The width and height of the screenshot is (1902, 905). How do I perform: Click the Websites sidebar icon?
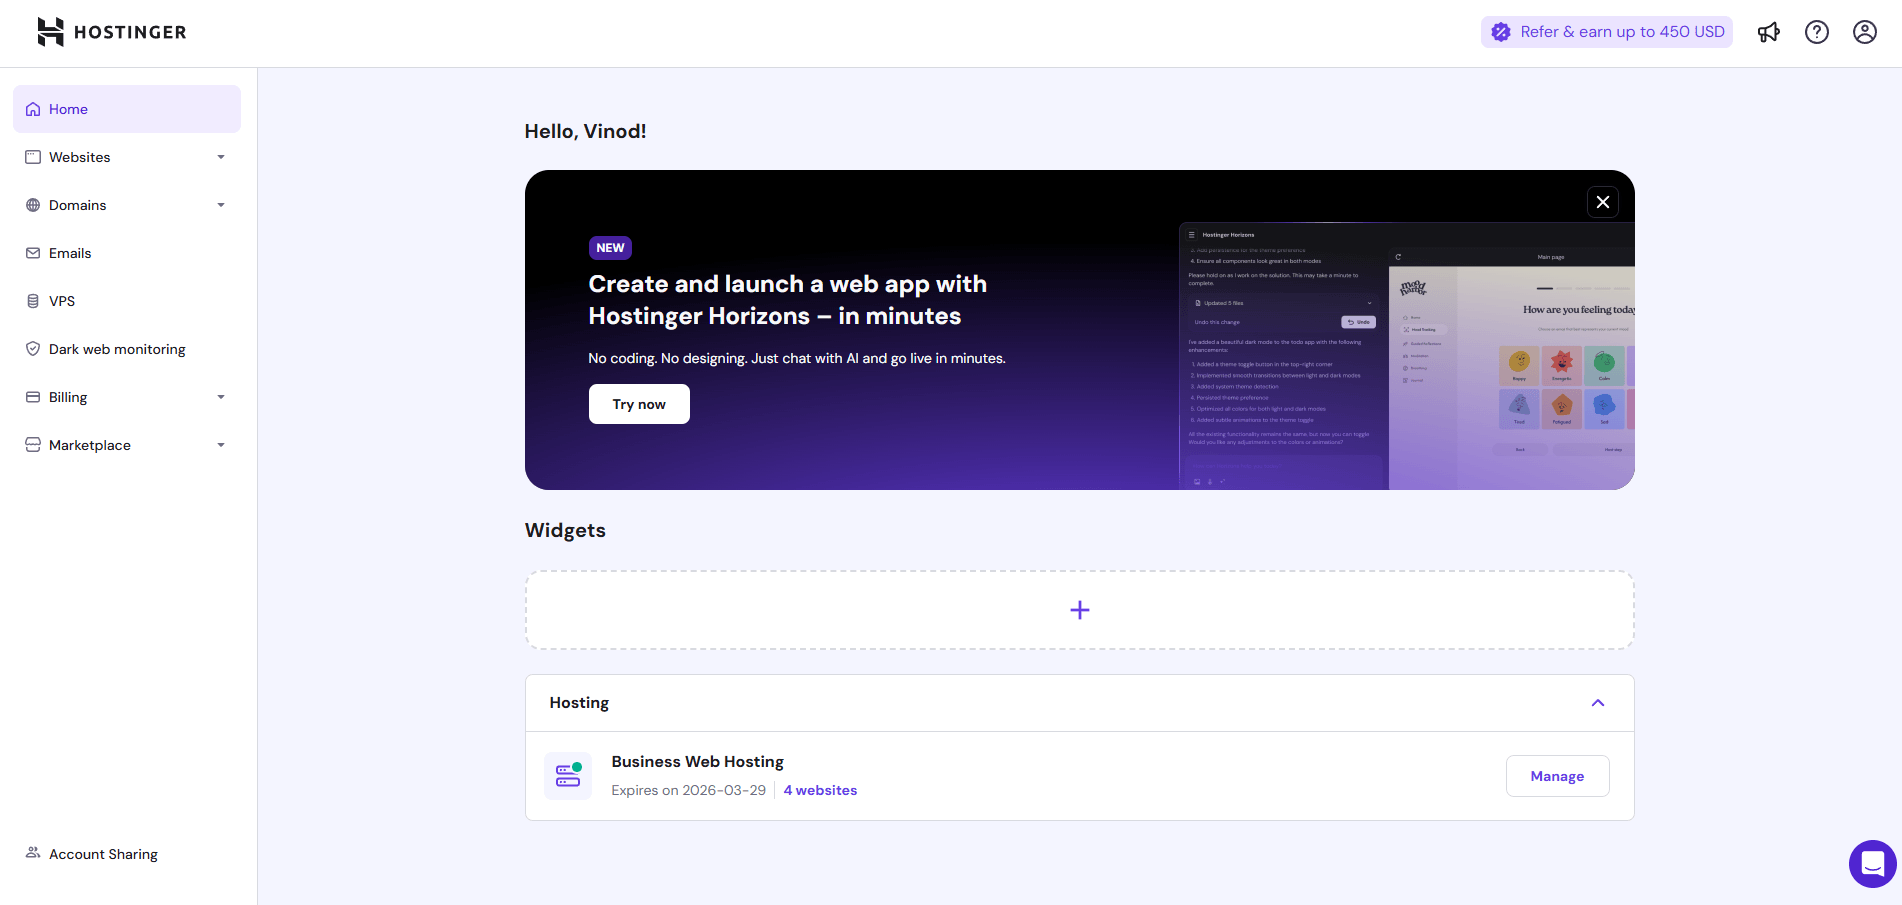point(33,157)
